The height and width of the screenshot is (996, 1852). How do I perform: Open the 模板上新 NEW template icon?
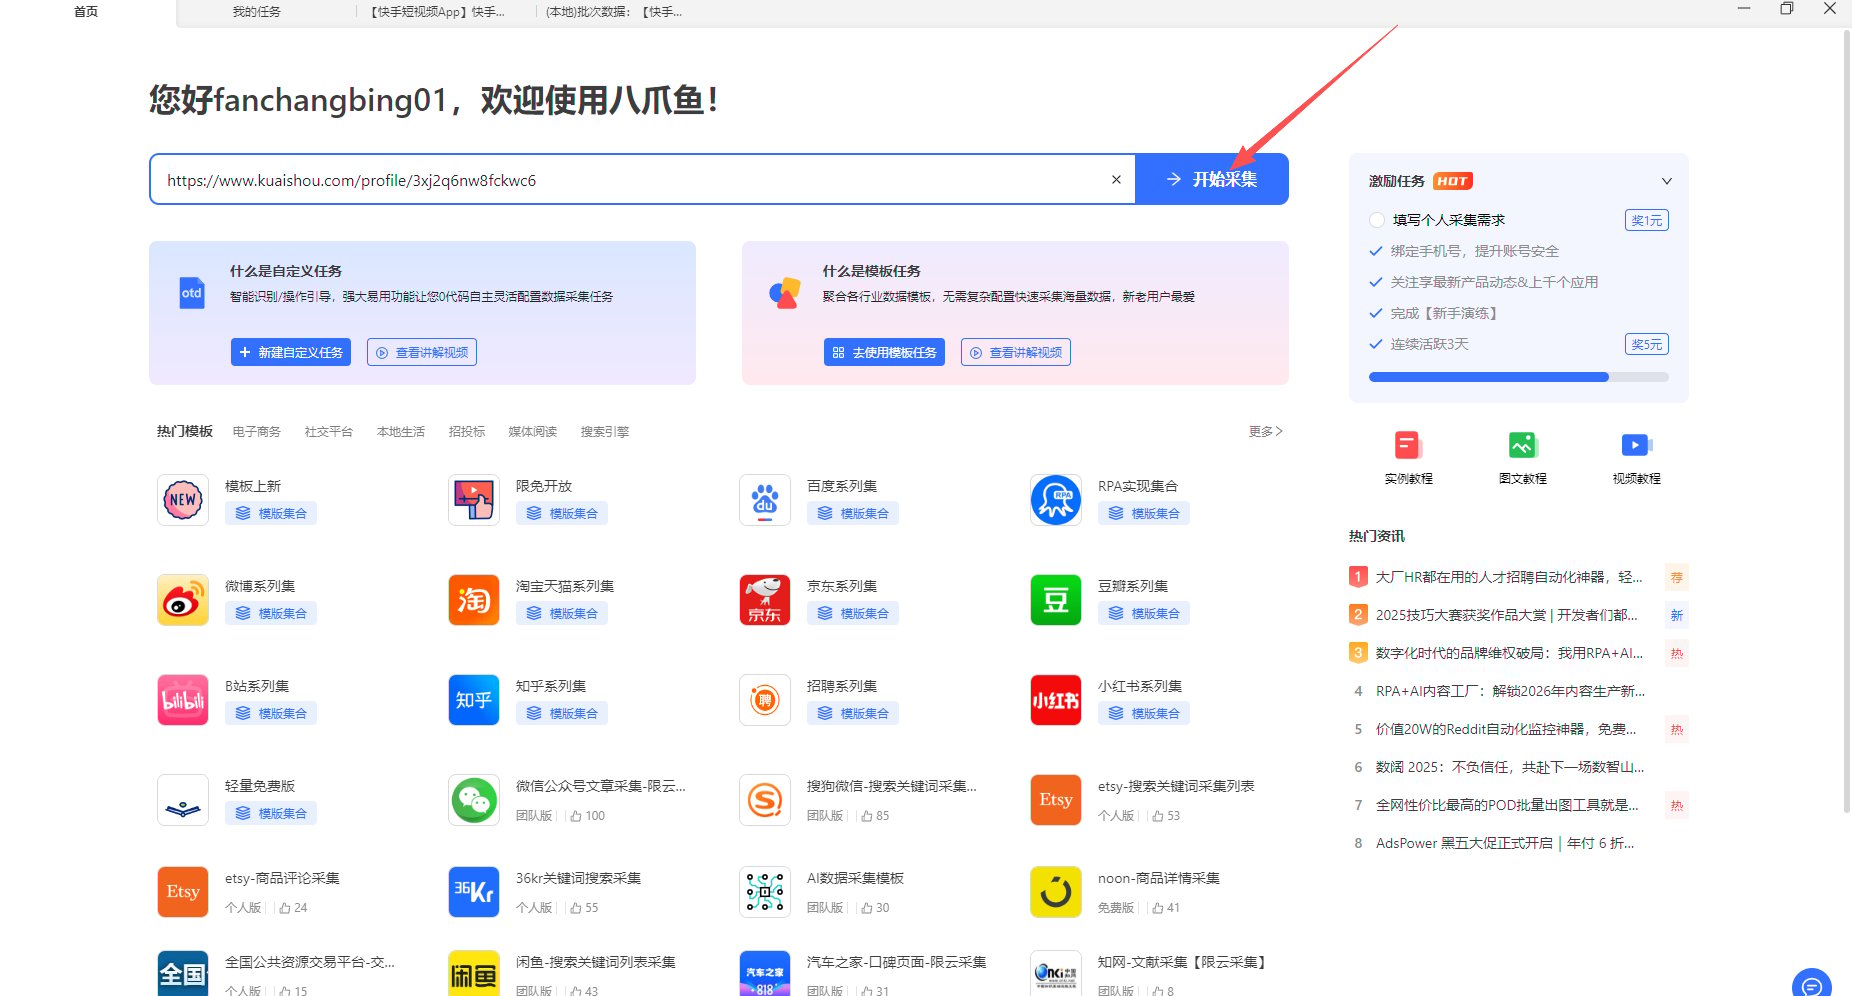[x=183, y=500]
